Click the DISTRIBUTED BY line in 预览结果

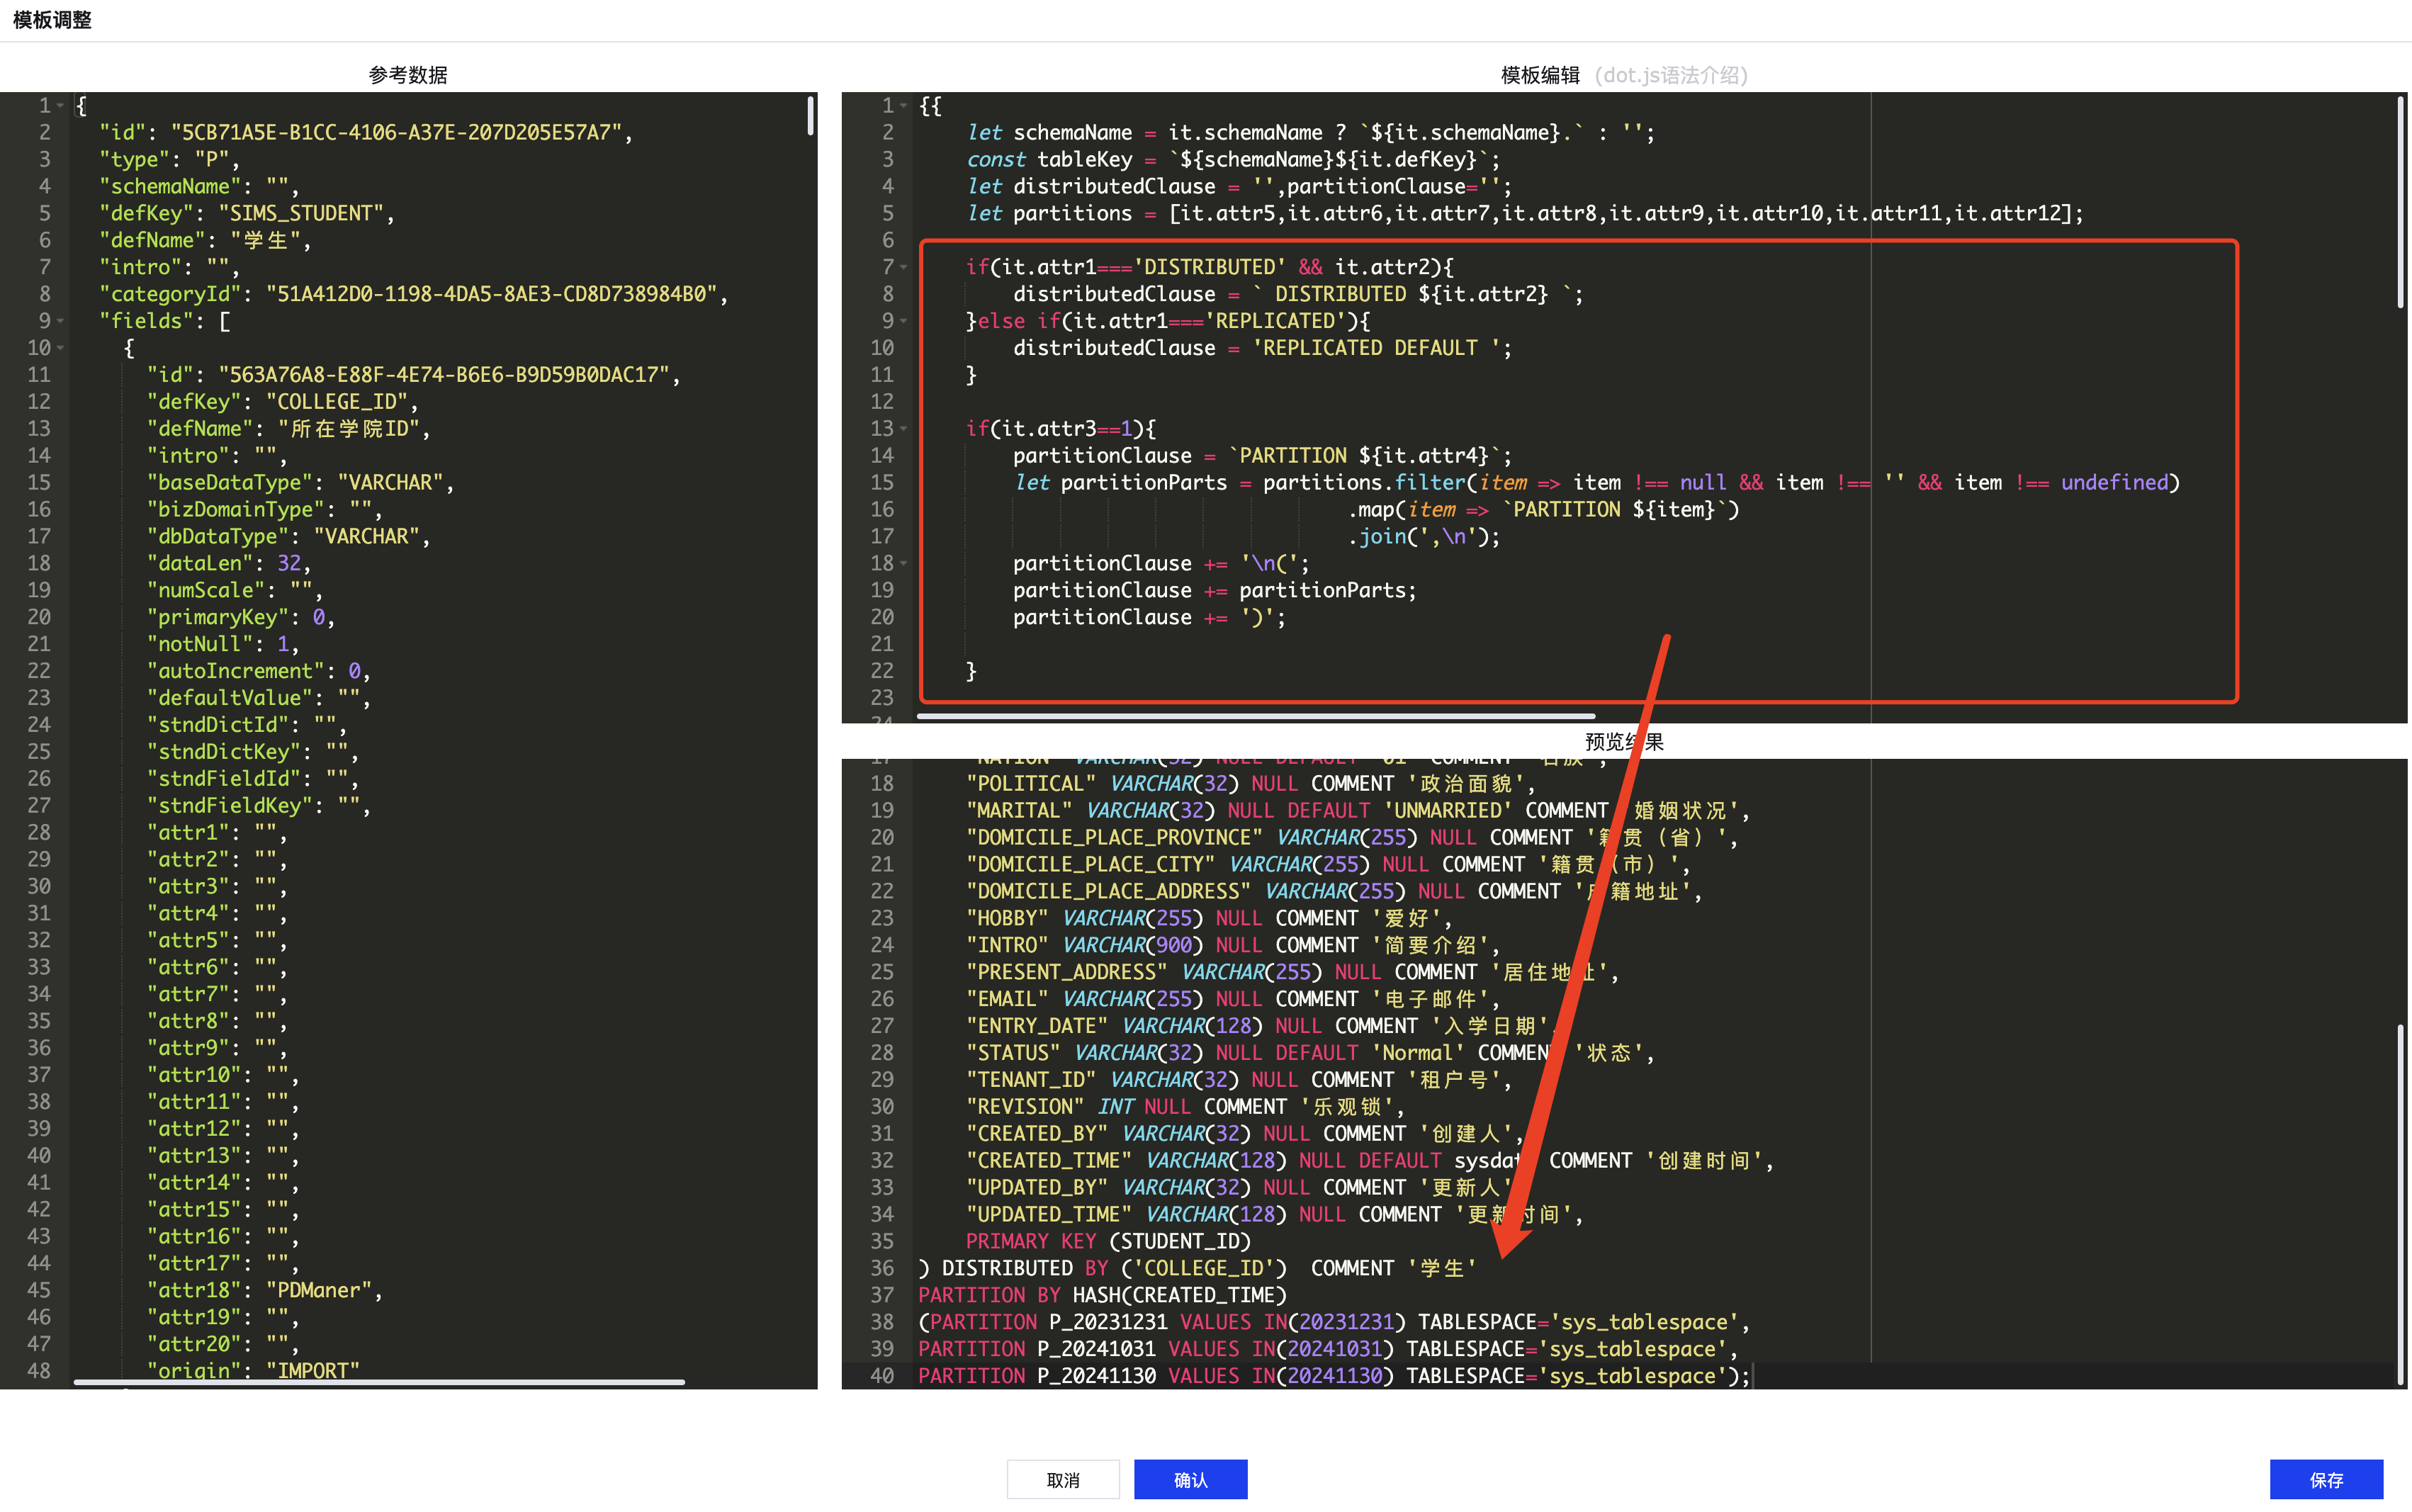tap(1200, 1267)
